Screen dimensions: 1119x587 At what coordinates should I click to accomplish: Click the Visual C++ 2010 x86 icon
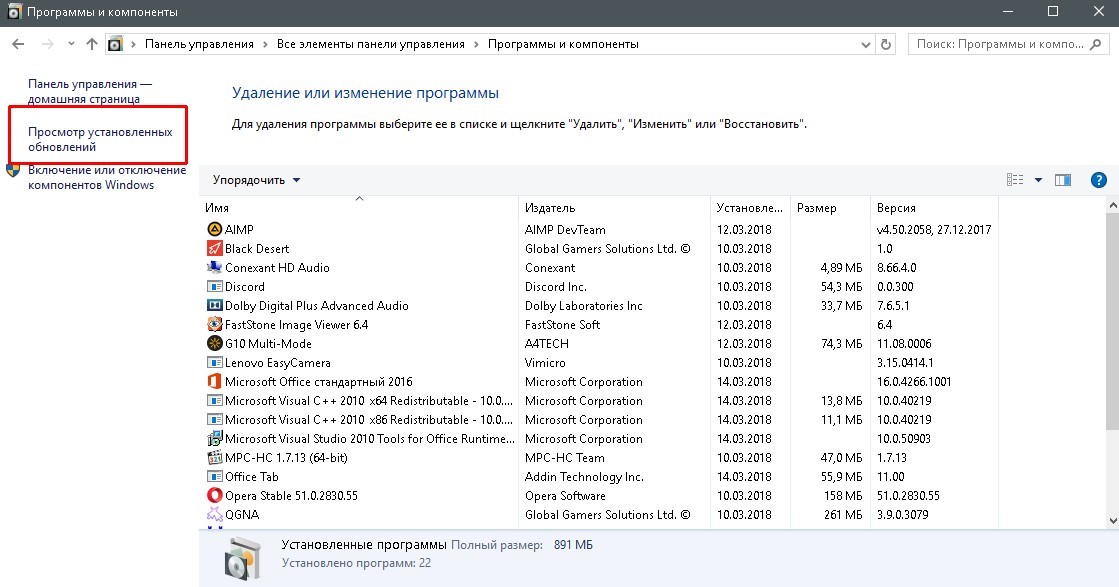214,419
